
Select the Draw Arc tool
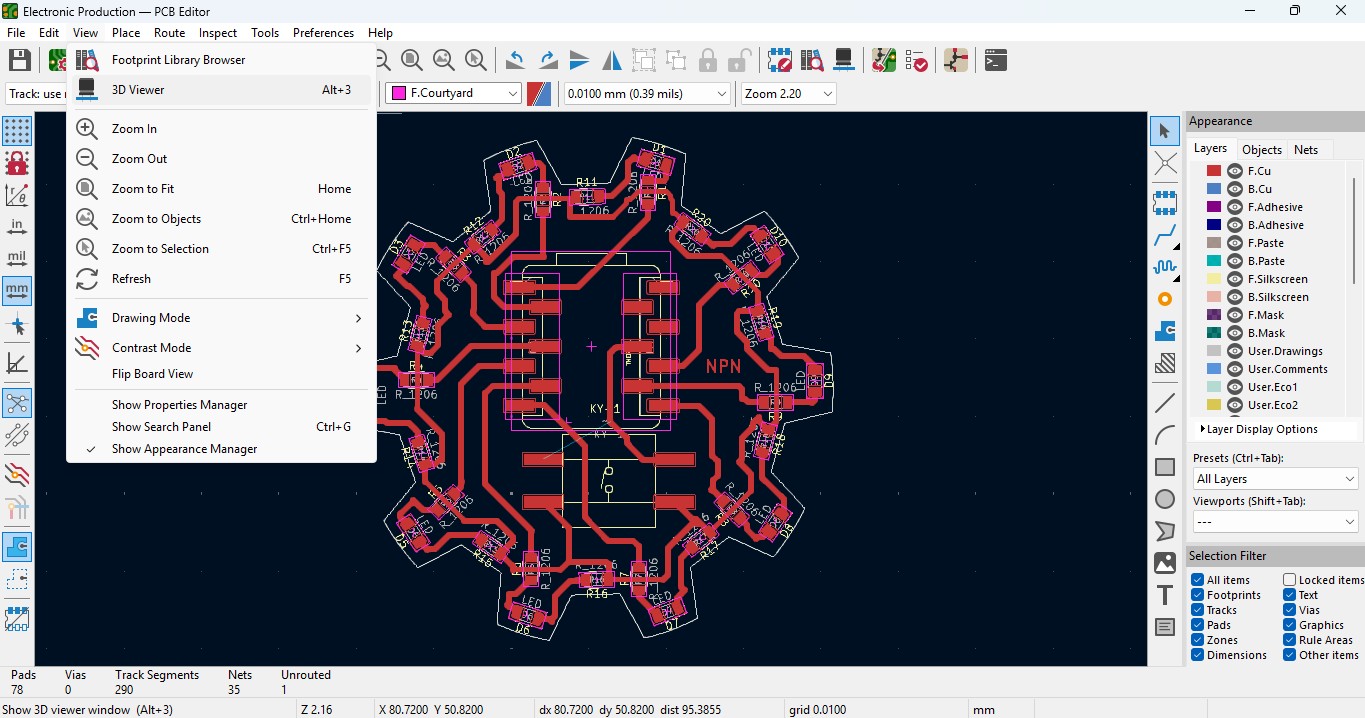coord(1165,435)
